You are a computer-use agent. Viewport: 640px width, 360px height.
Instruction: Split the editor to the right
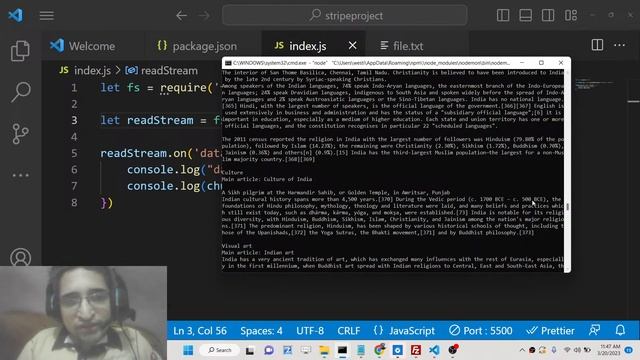pyautogui.click(x=597, y=45)
